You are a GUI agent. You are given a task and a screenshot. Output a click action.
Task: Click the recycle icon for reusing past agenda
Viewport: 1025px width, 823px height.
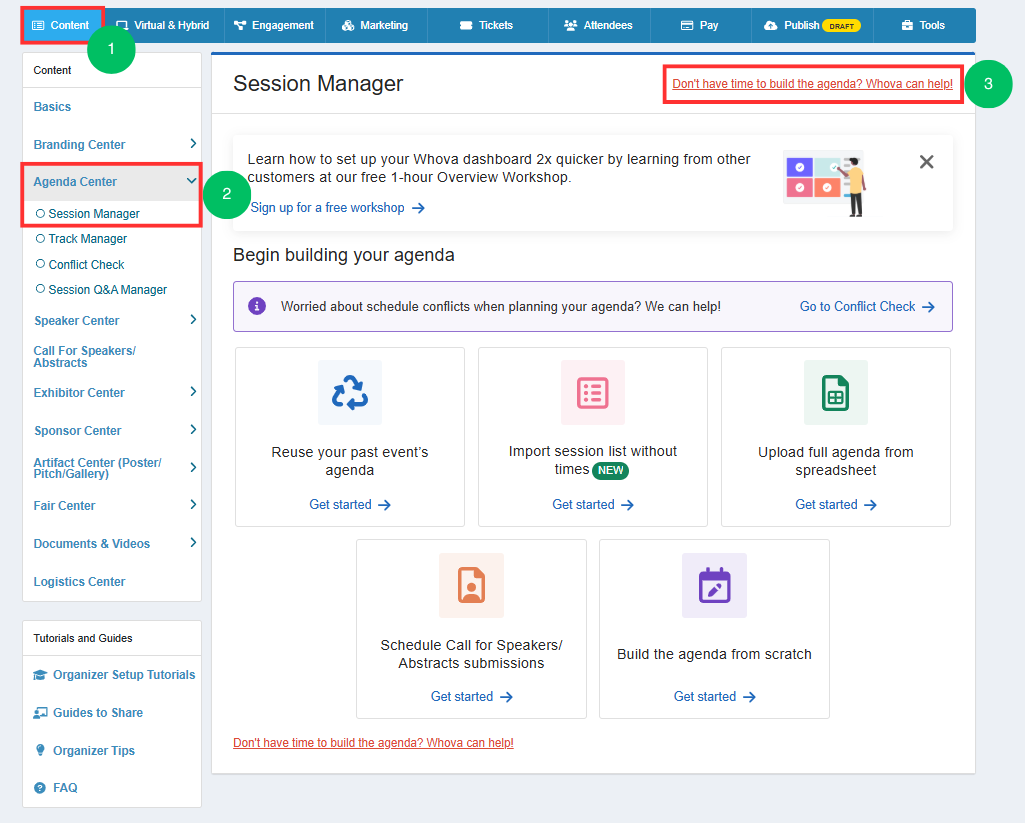click(x=350, y=392)
